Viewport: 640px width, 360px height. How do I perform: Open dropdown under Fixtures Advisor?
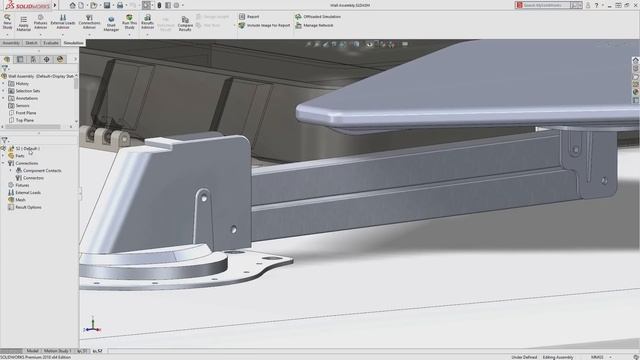pos(40,35)
